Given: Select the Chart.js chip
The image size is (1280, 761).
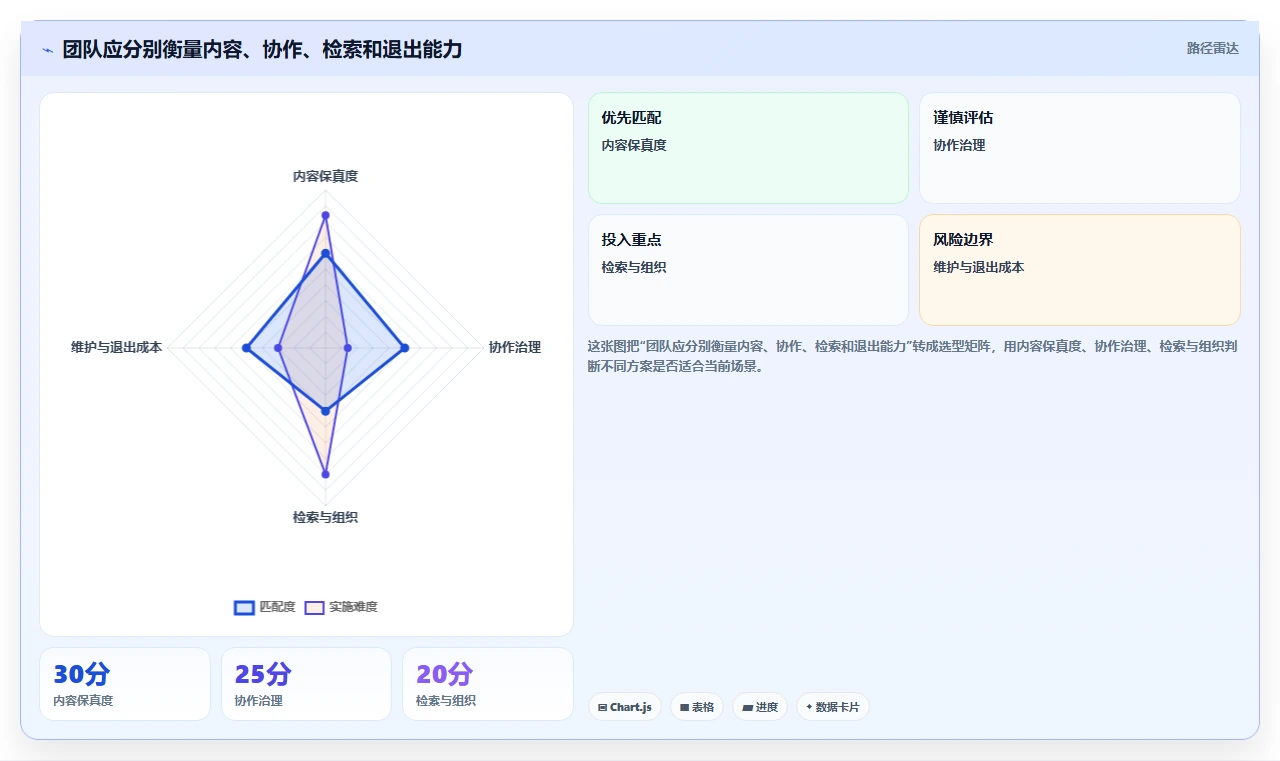Looking at the screenshot, I should 624,707.
